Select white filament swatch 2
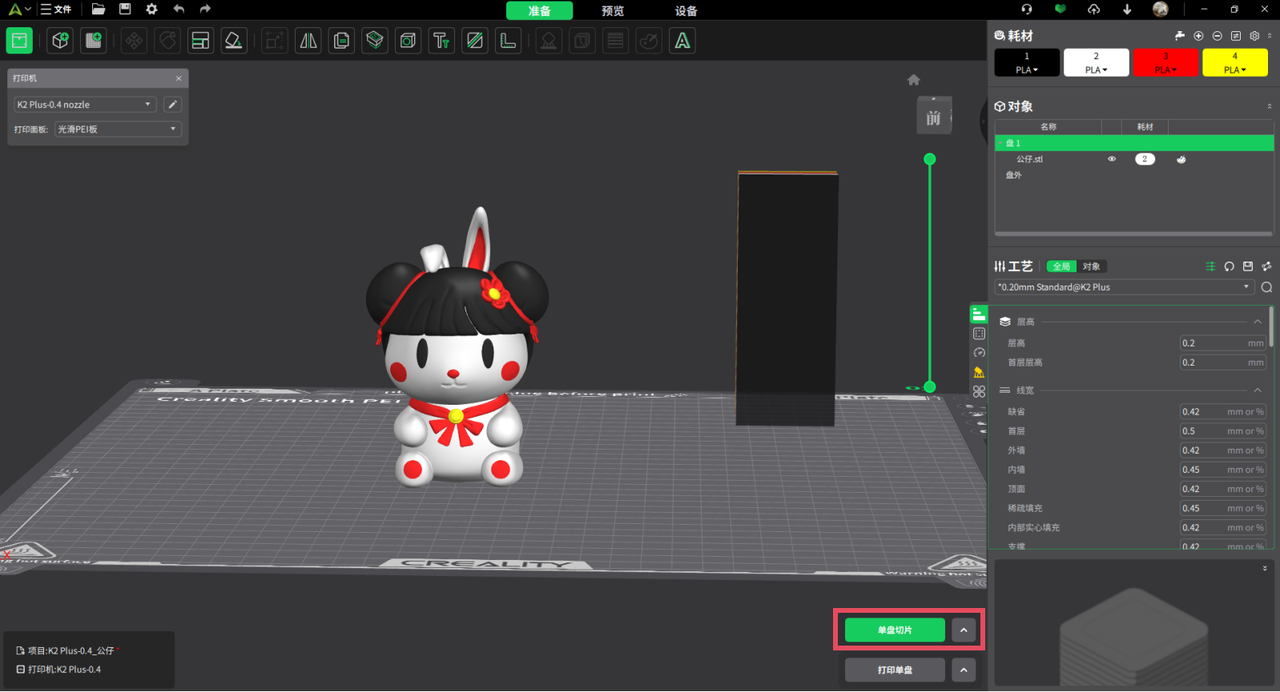The width and height of the screenshot is (1280, 692). coord(1096,63)
